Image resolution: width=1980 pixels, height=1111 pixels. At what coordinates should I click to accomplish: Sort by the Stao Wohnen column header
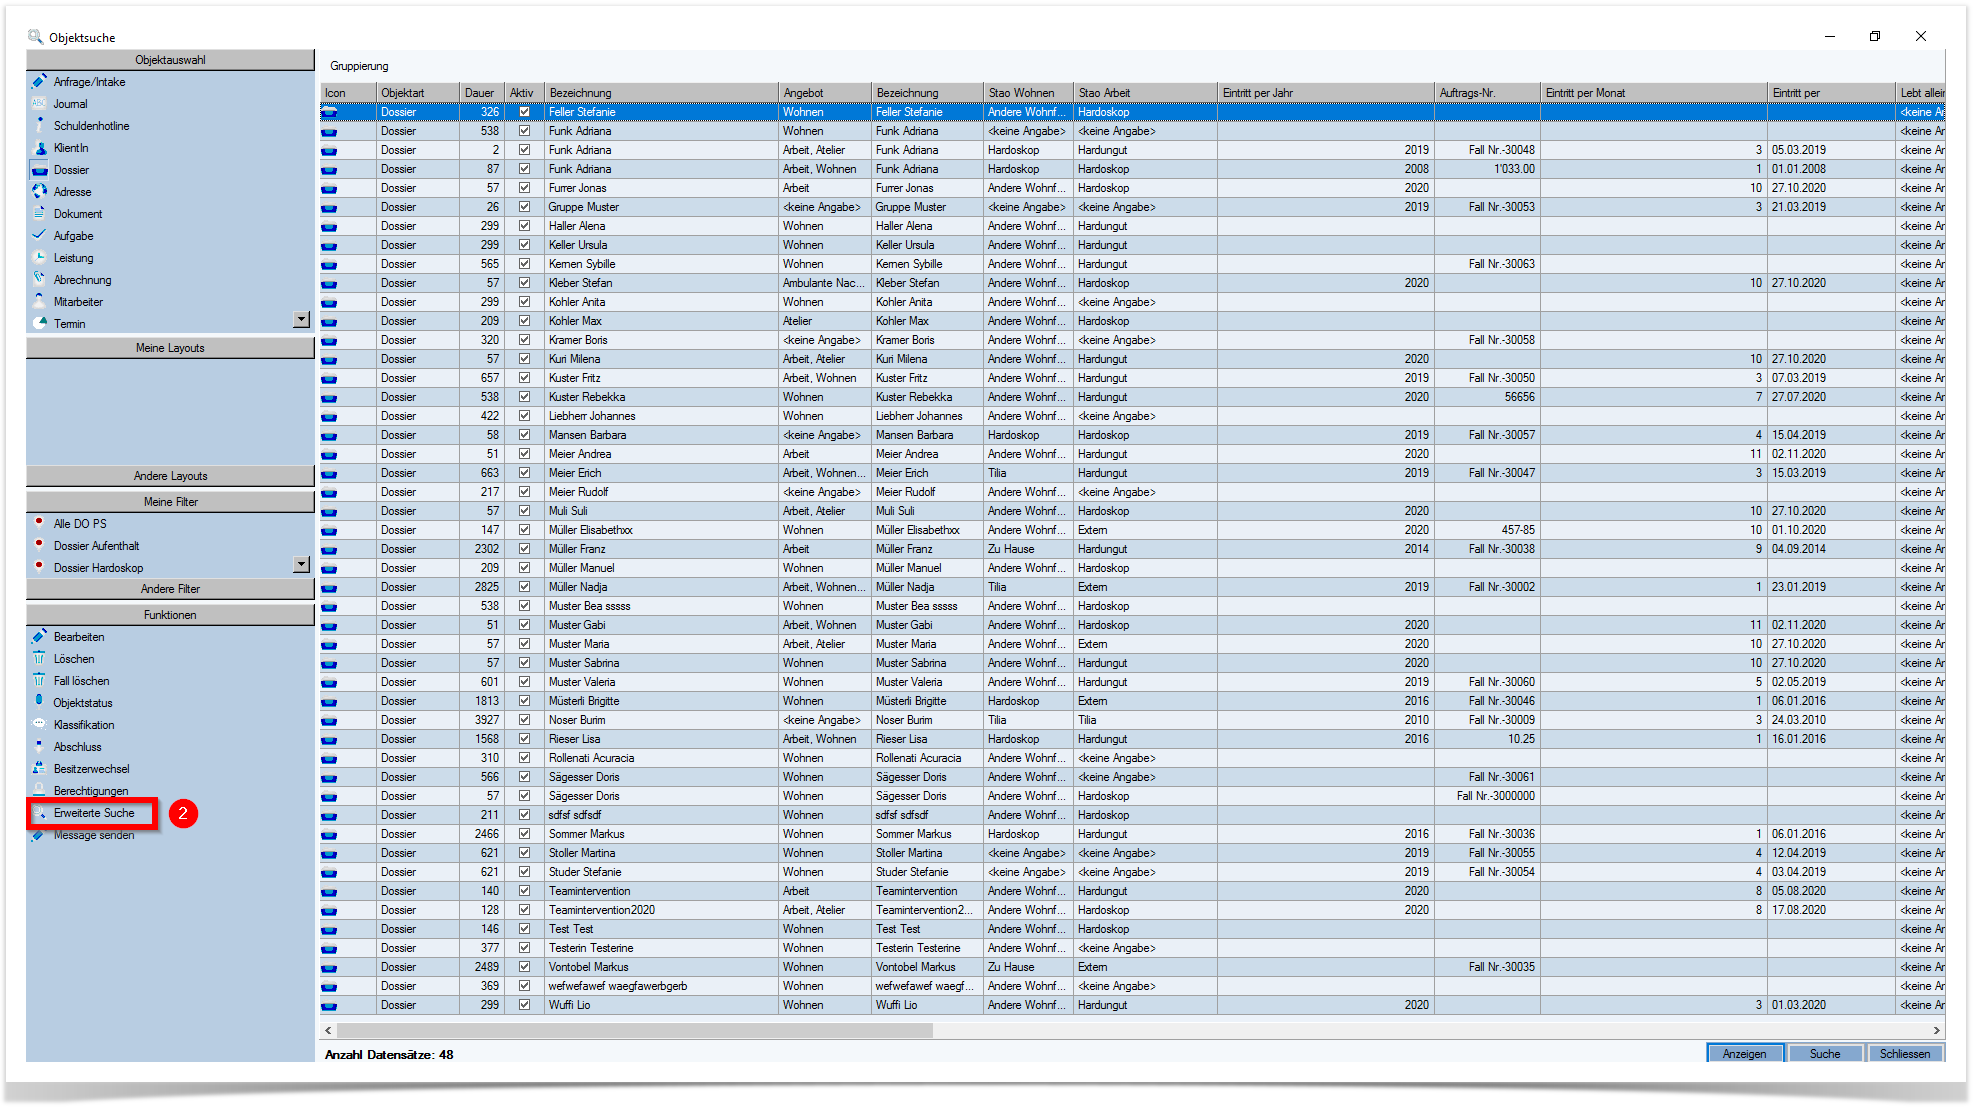pos(1028,93)
